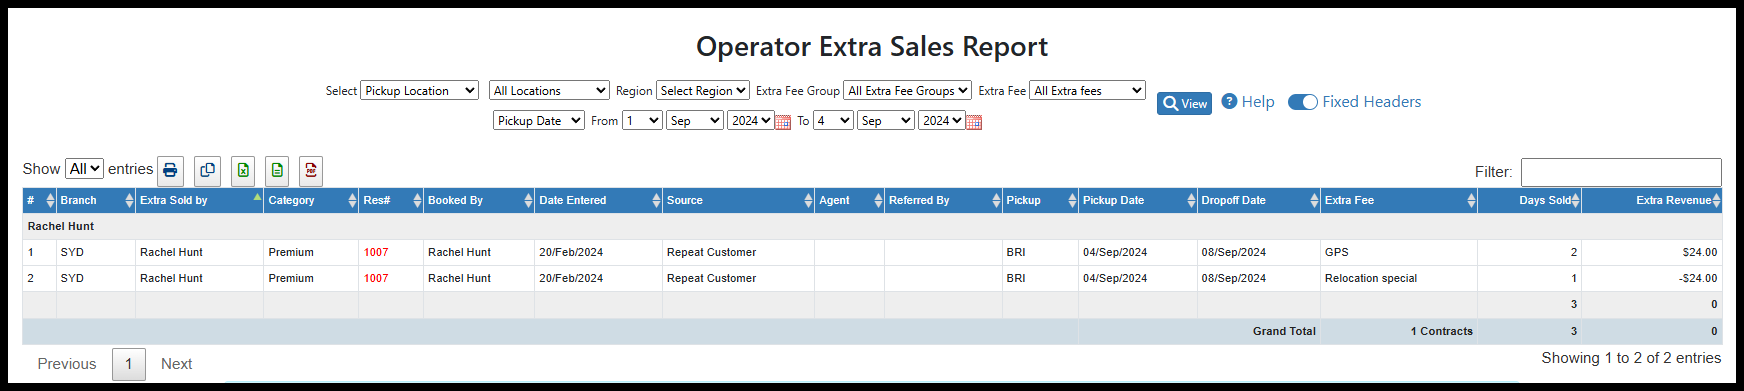This screenshot has height=391, width=1744.
Task: Open the All Extra Fee Groups dropdown
Action: 907,90
